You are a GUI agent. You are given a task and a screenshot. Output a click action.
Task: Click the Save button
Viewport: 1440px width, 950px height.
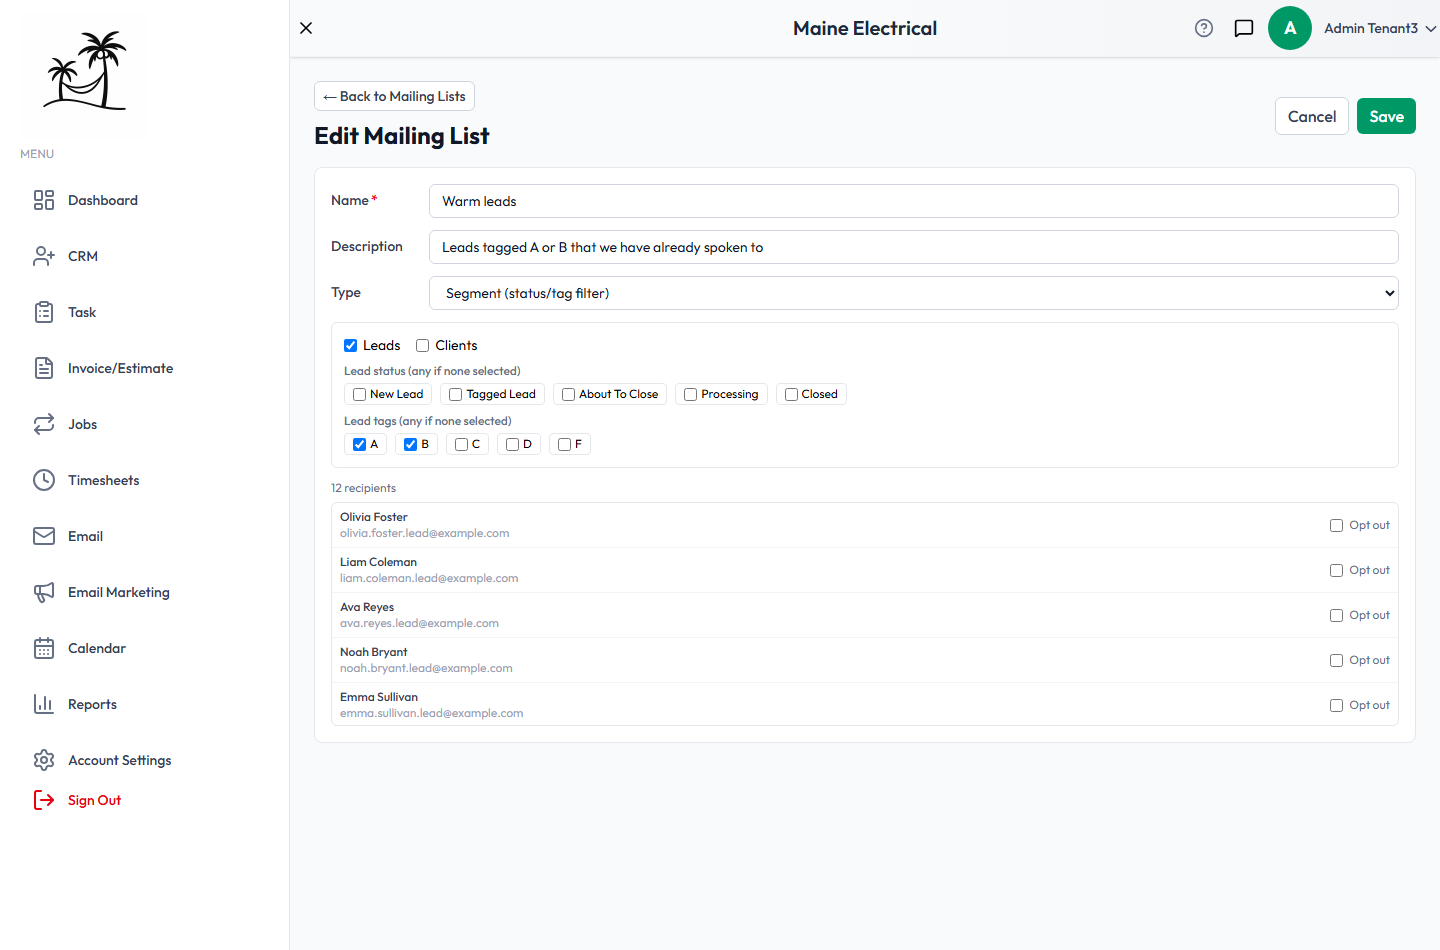[x=1386, y=116]
